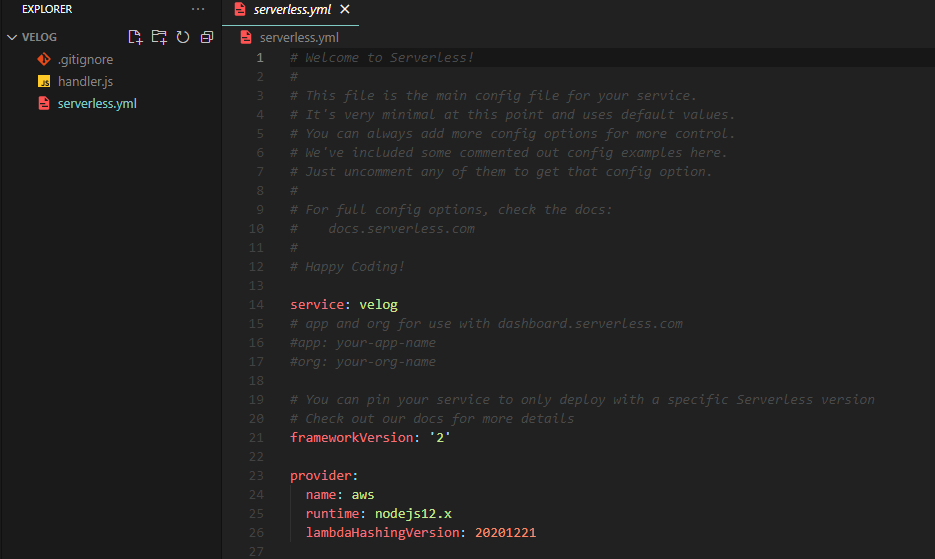Click the 'nodejs12.x' runtime value
The width and height of the screenshot is (935, 559).
[x=413, y=514]
